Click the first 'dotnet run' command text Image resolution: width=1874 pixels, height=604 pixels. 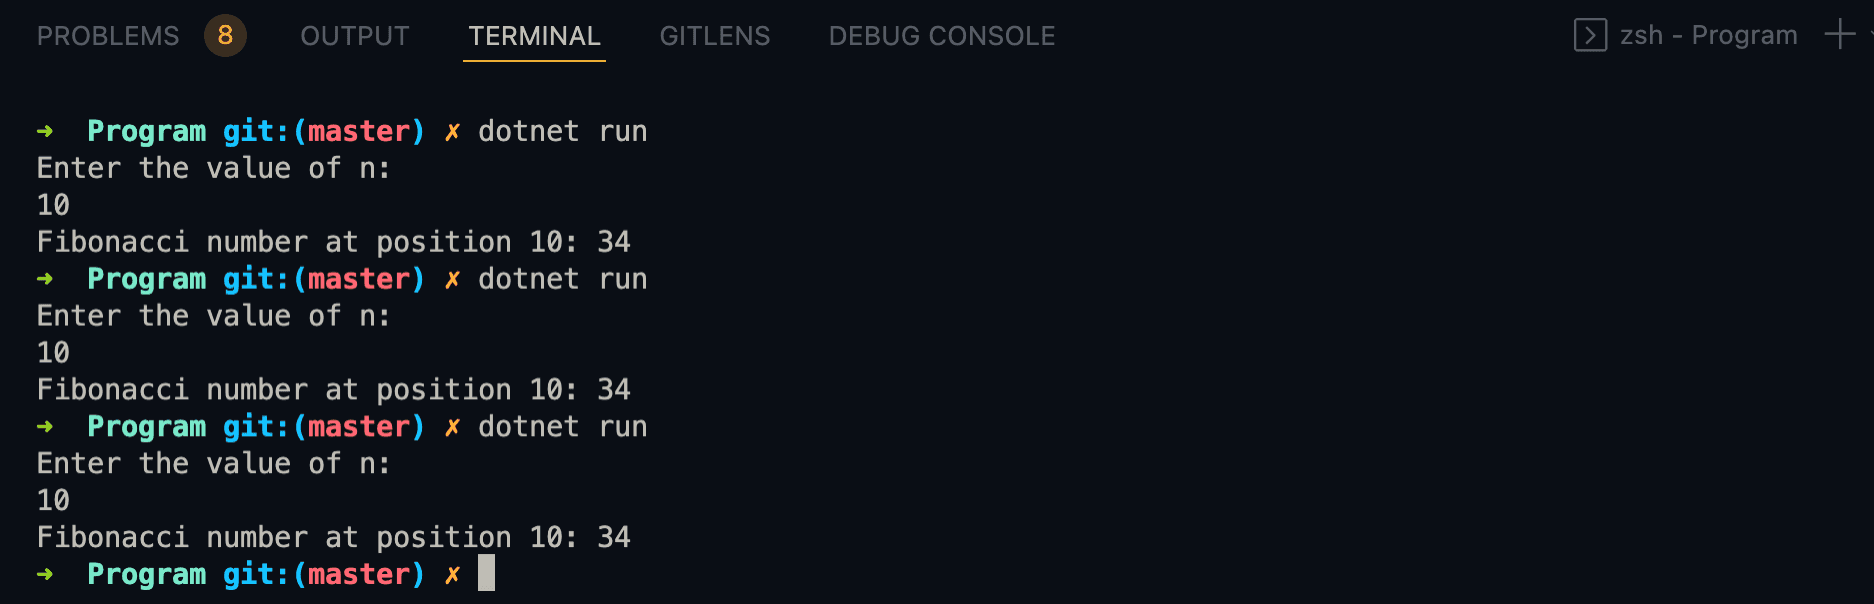pos(563,131)
